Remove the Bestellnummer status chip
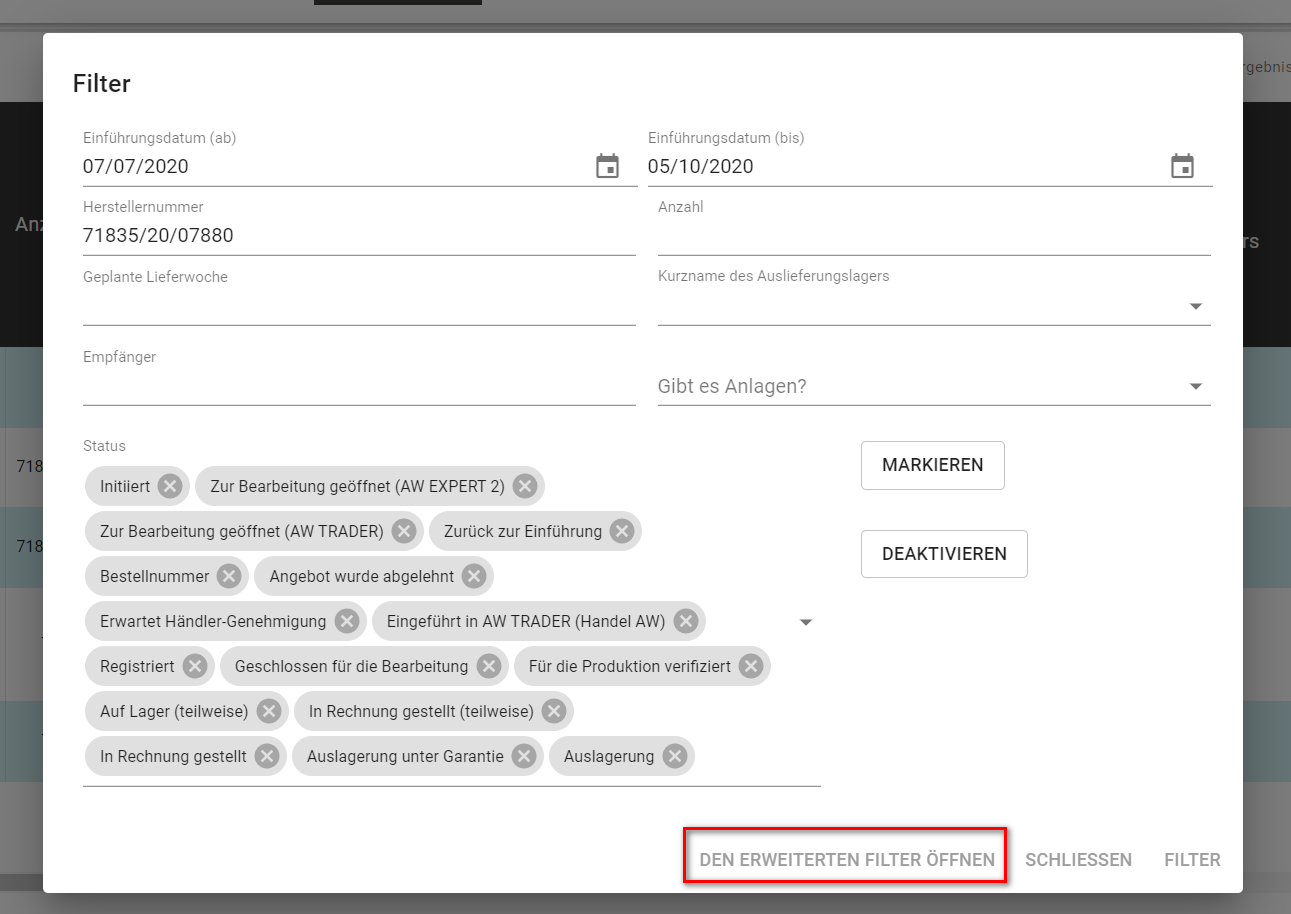The height and width of the screenshot is (914, 1291). [229, 577]
